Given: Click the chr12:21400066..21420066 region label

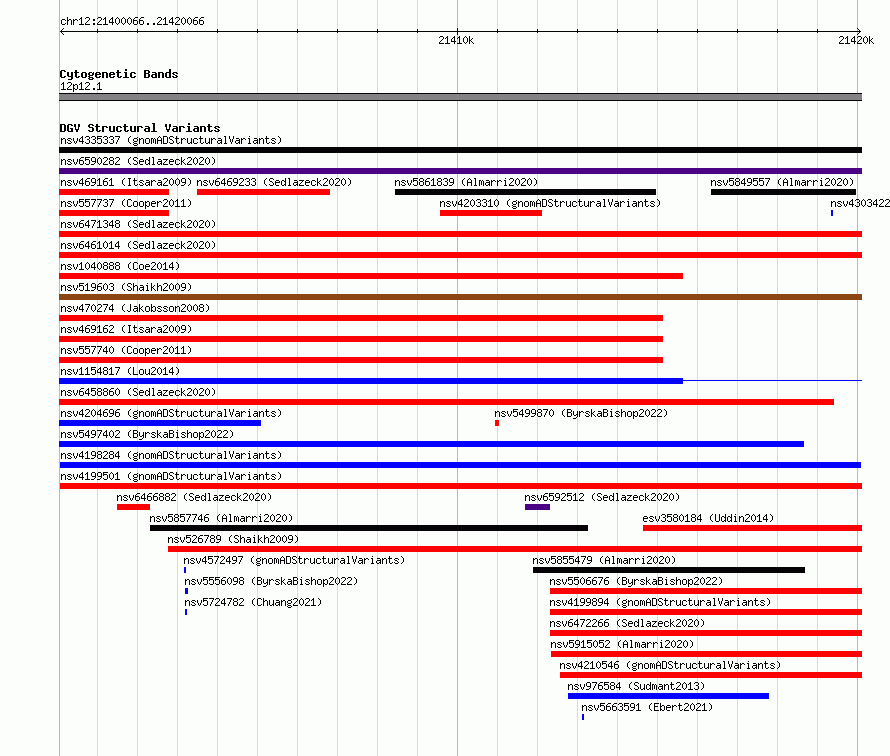Looking at the screenshot, I should click(x=132, y=21).
